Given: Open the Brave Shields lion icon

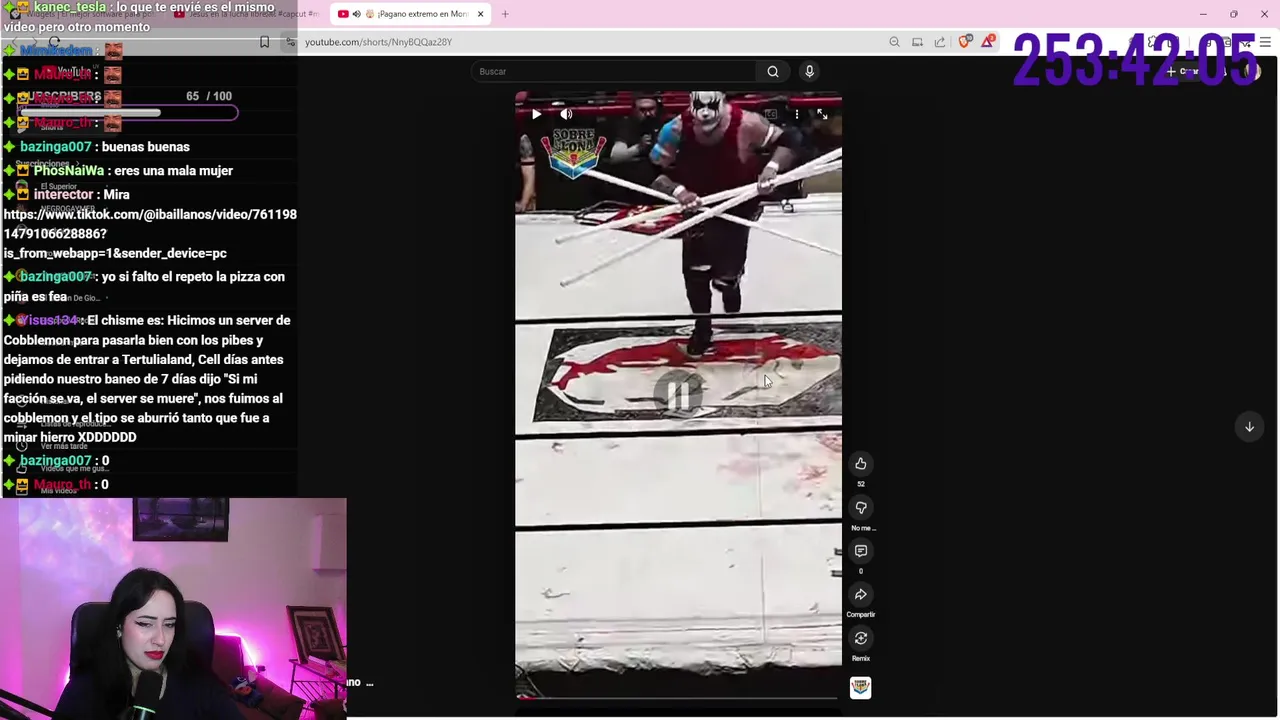Looking at the screenshot, I should [x=964, y=42].
